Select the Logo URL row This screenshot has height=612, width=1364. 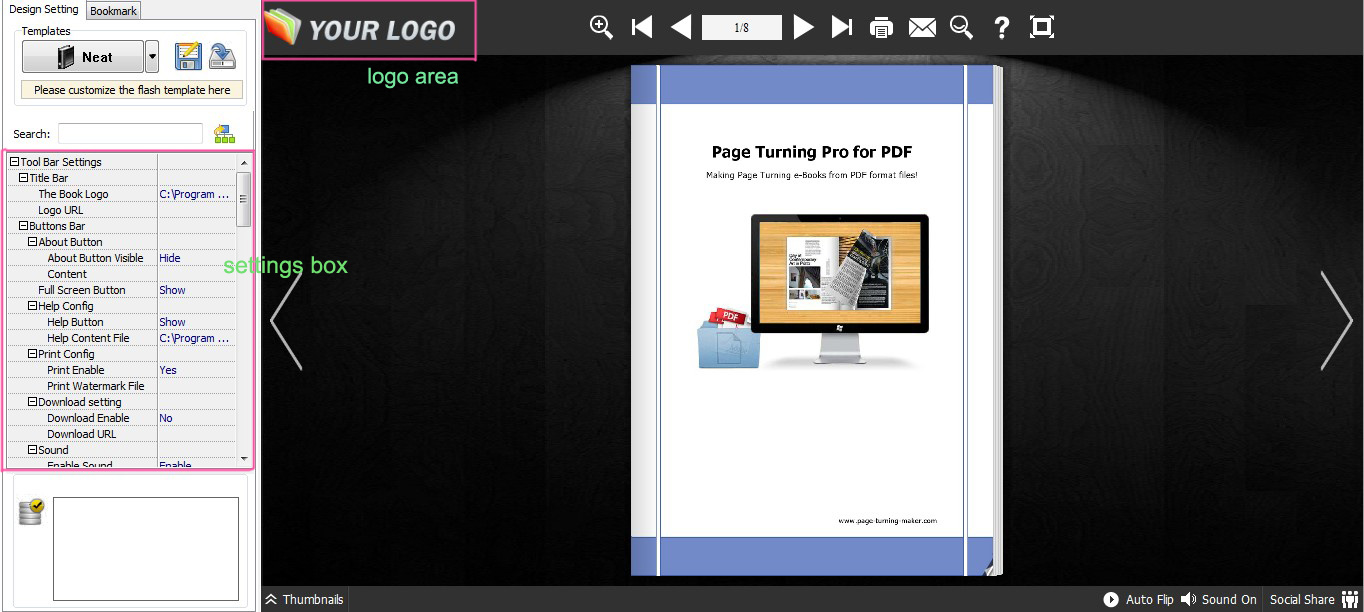click(x=122, y=210)
